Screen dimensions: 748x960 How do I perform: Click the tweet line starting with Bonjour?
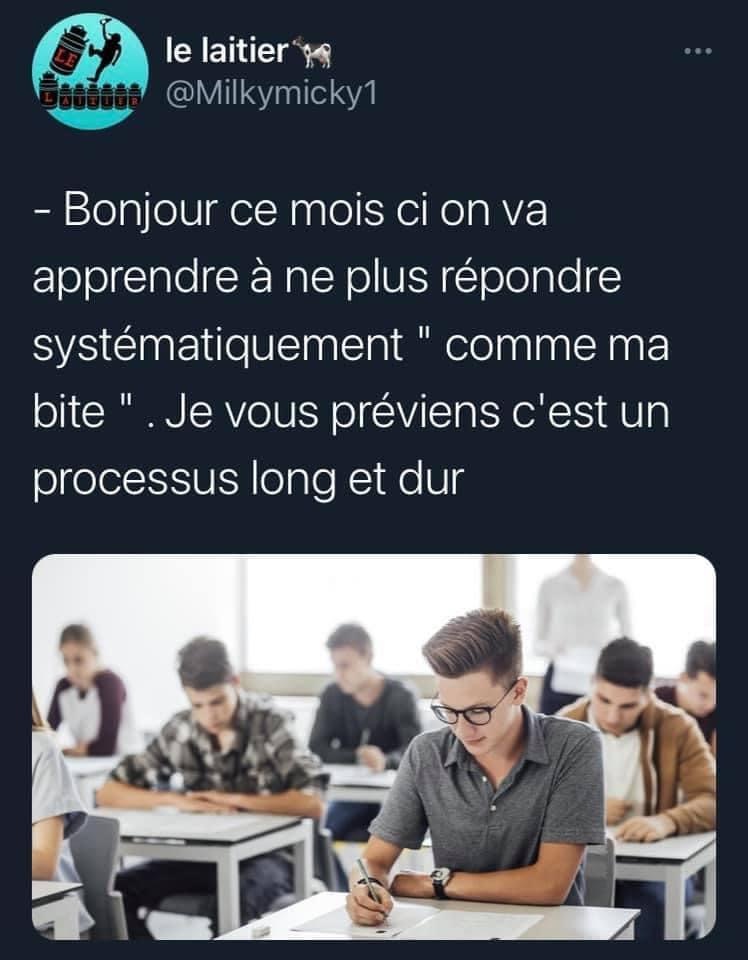291,209
